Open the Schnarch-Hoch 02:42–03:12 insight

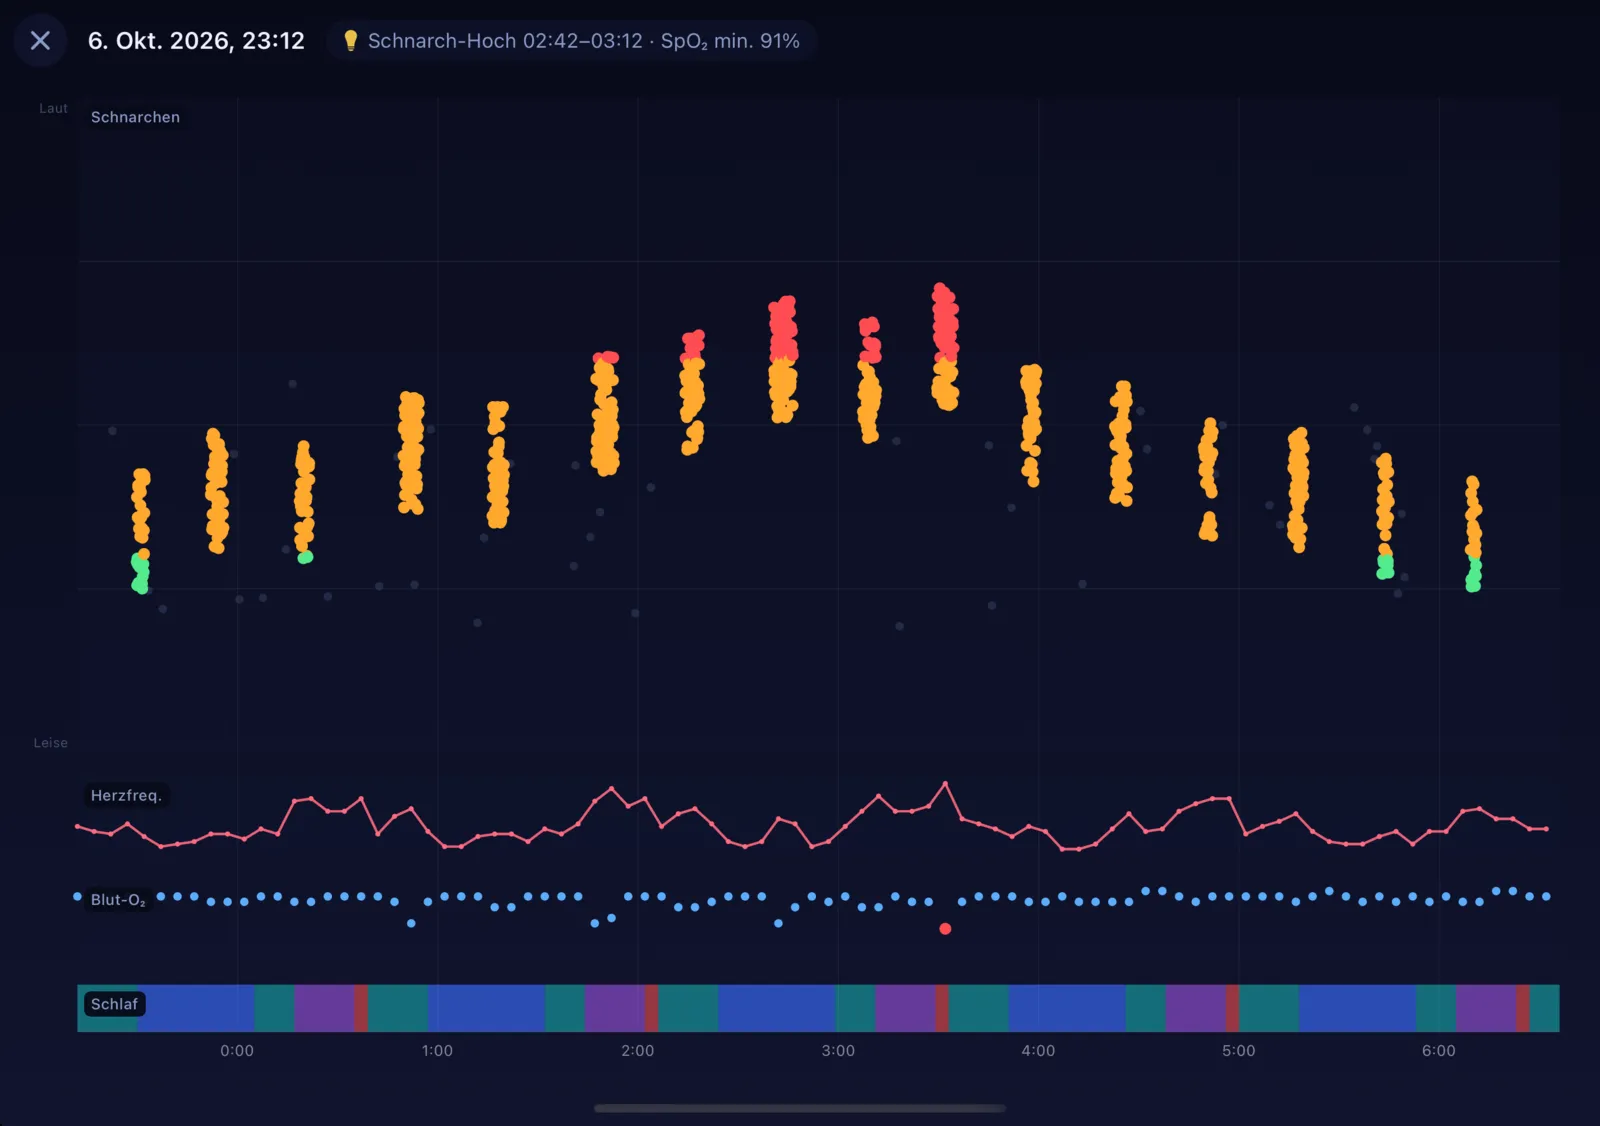tap(572, 41)
